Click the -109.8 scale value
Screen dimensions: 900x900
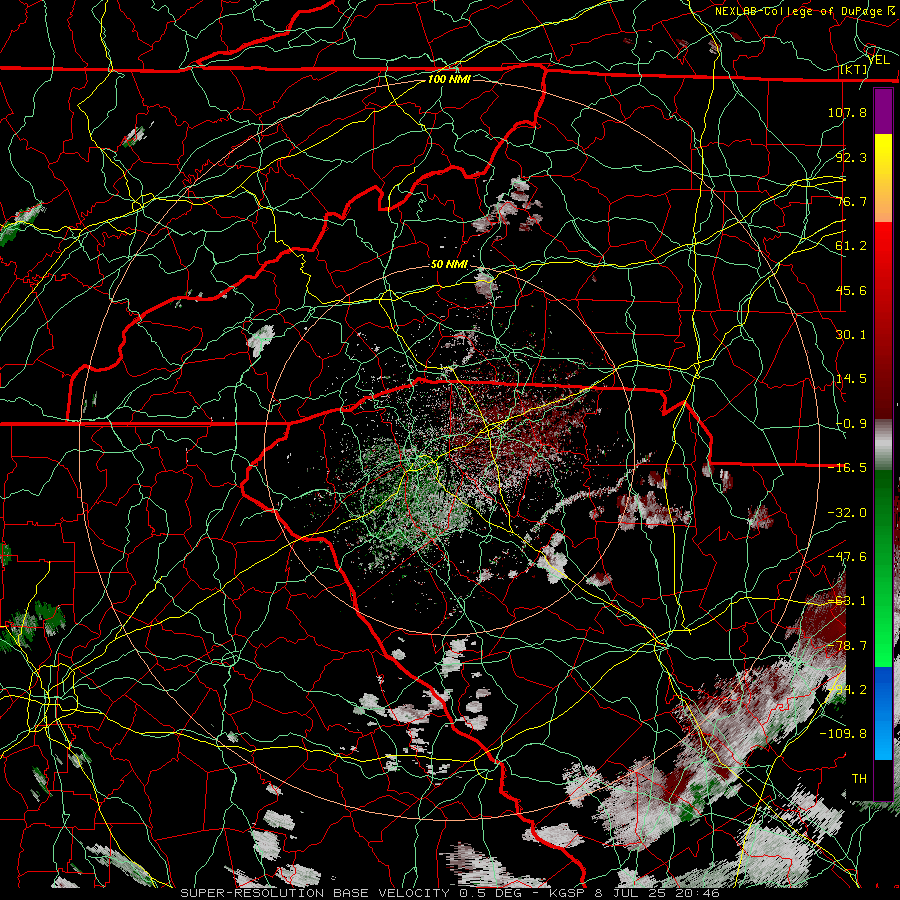(843, 734)
